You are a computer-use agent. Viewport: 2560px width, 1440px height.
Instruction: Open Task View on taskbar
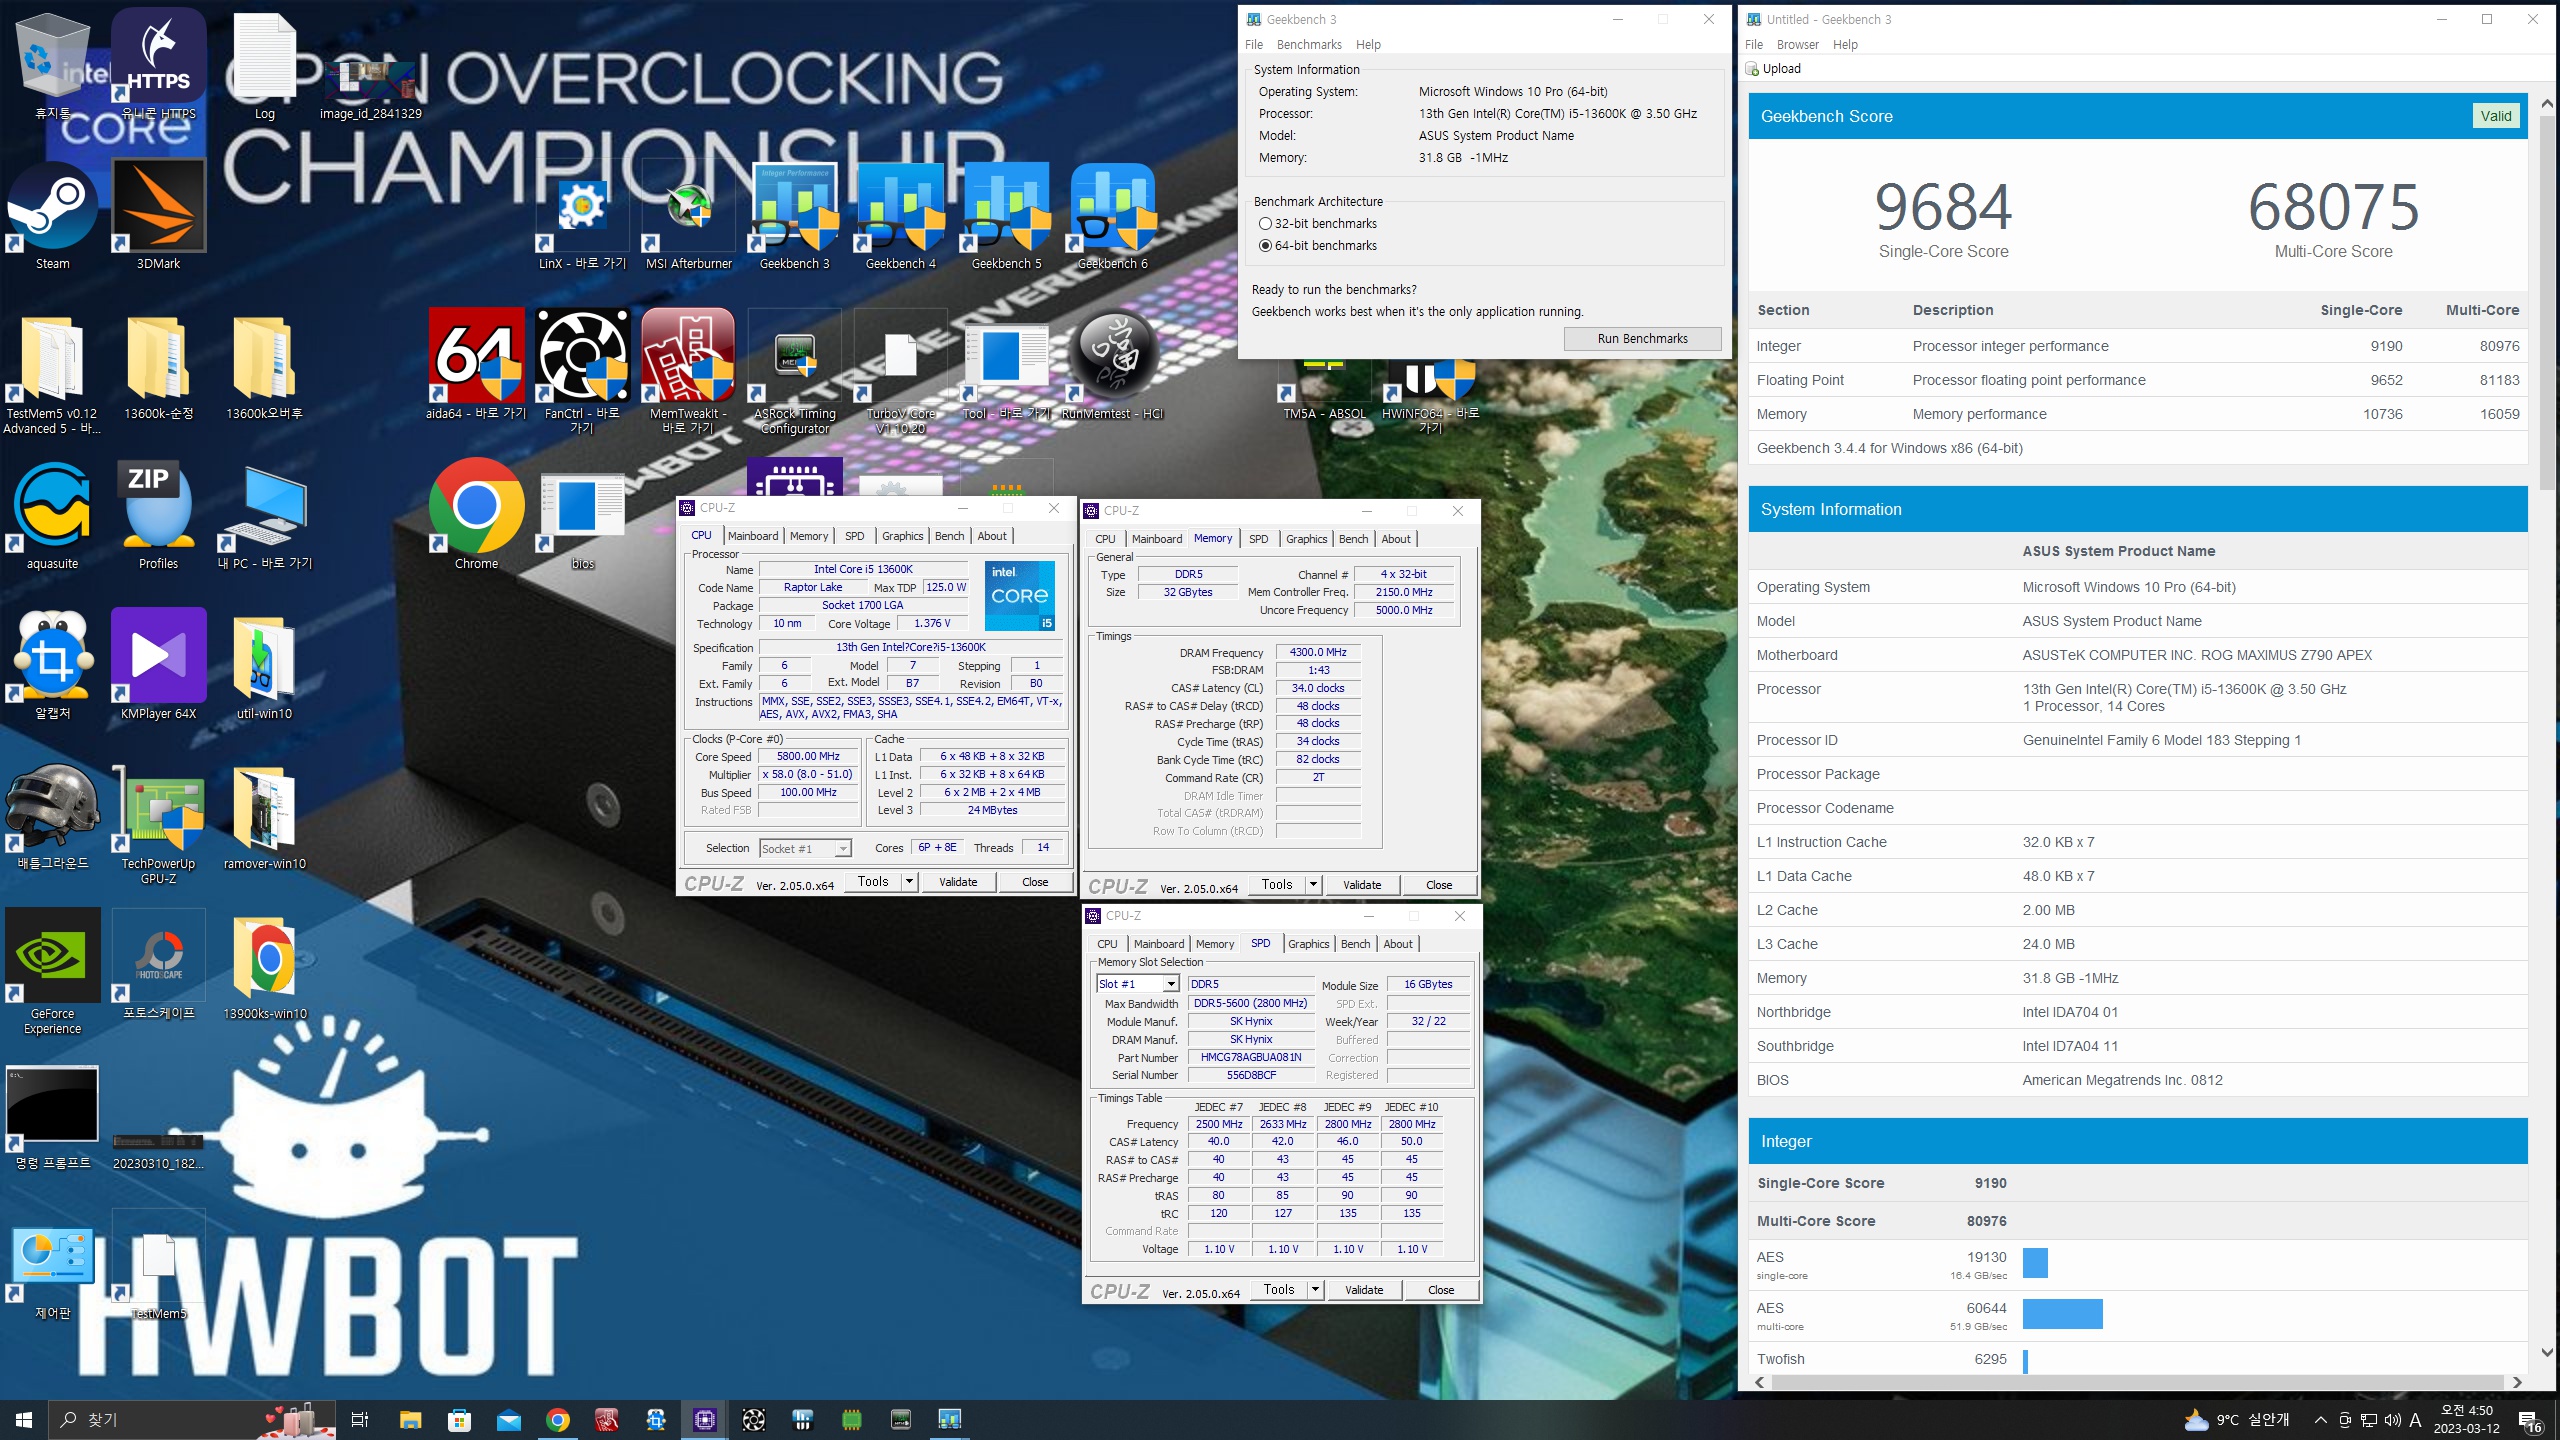[360, 1420]
